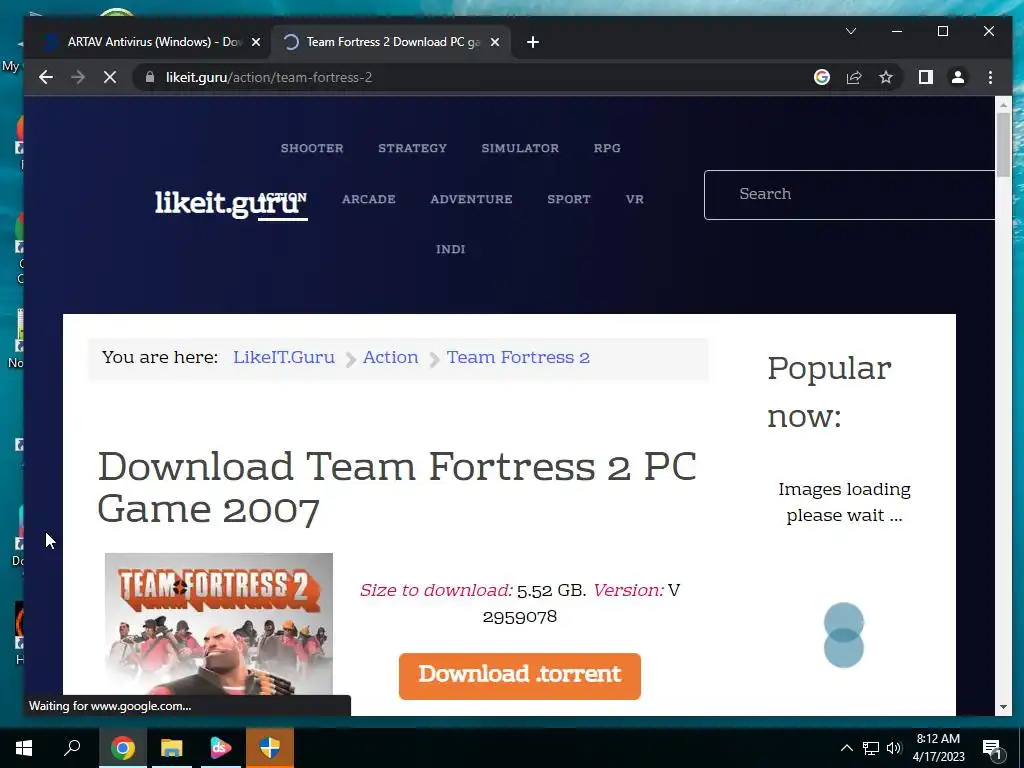
Task: Click the scrollbar up arrow
Action: 1003,104
